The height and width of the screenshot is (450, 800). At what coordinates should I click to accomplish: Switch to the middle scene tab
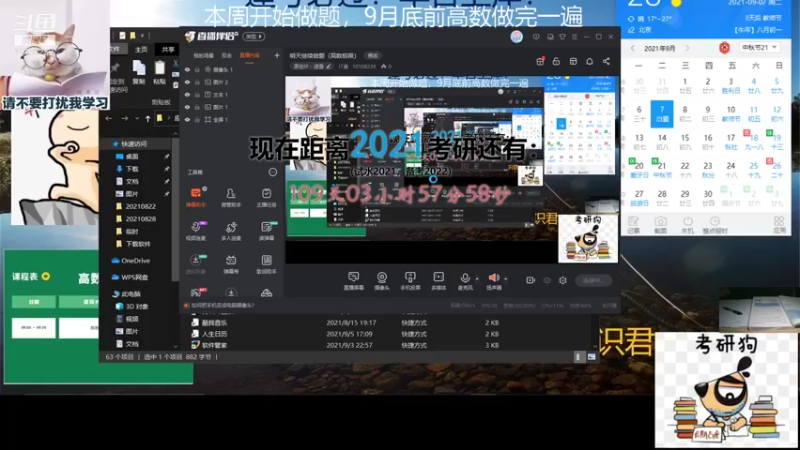pos(227,55)
